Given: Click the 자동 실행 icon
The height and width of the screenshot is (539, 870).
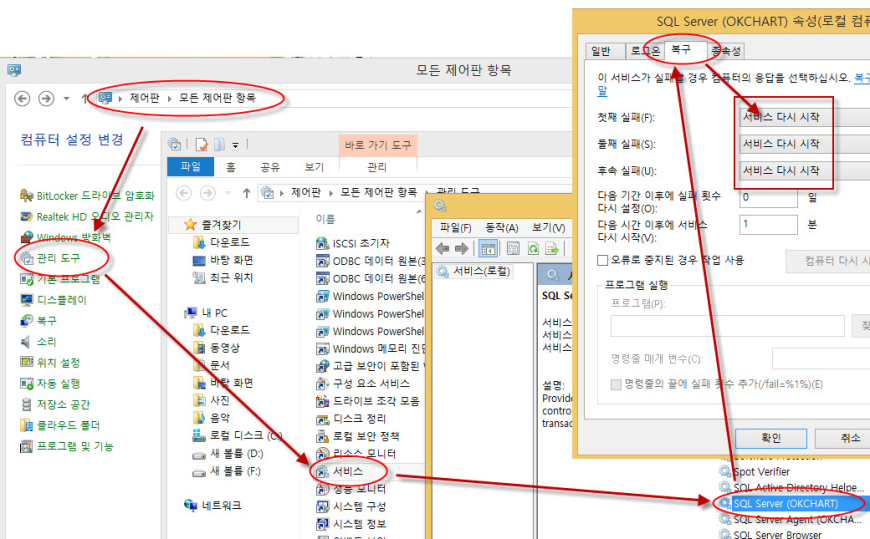Looking at the screenshot, I should (x=27, y=384).
